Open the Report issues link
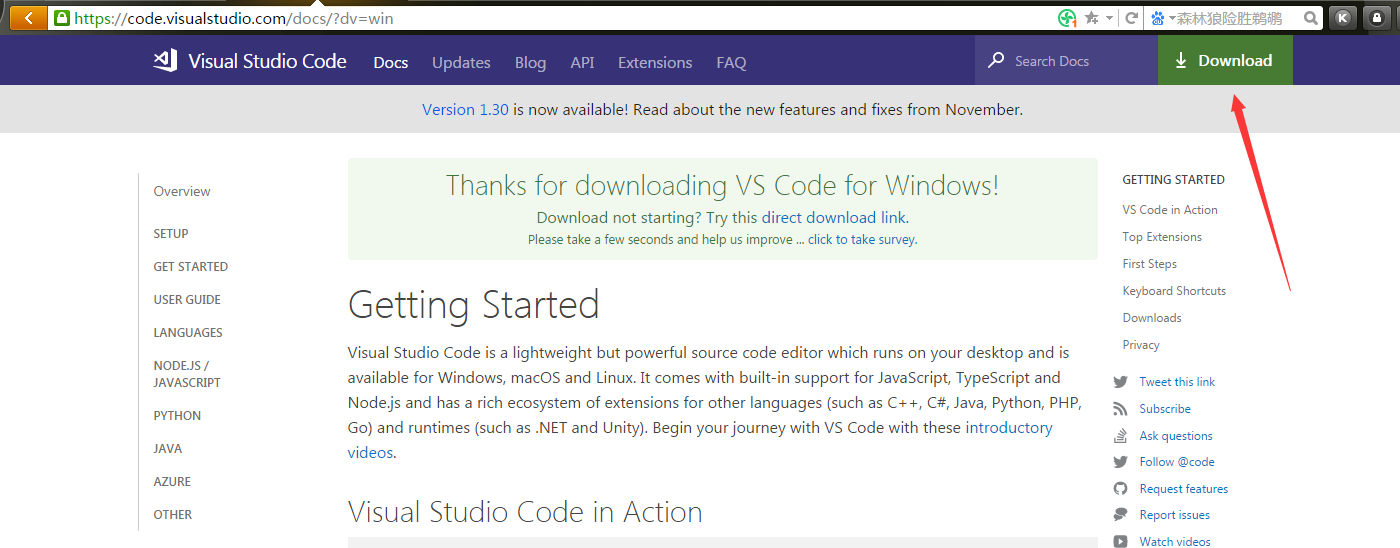Screen dimensions: 1400x548 pyautogui.click(x=1175, y=515)
